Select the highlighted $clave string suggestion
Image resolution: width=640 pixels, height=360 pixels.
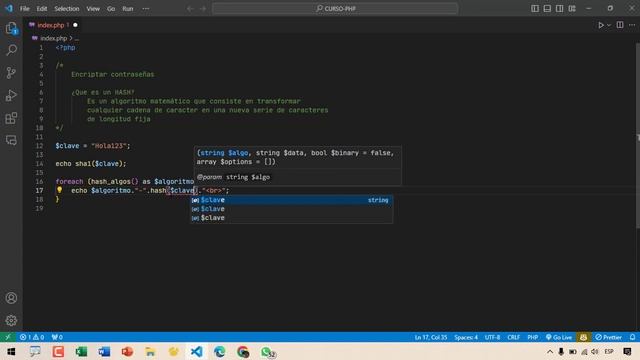pos(291,200)
